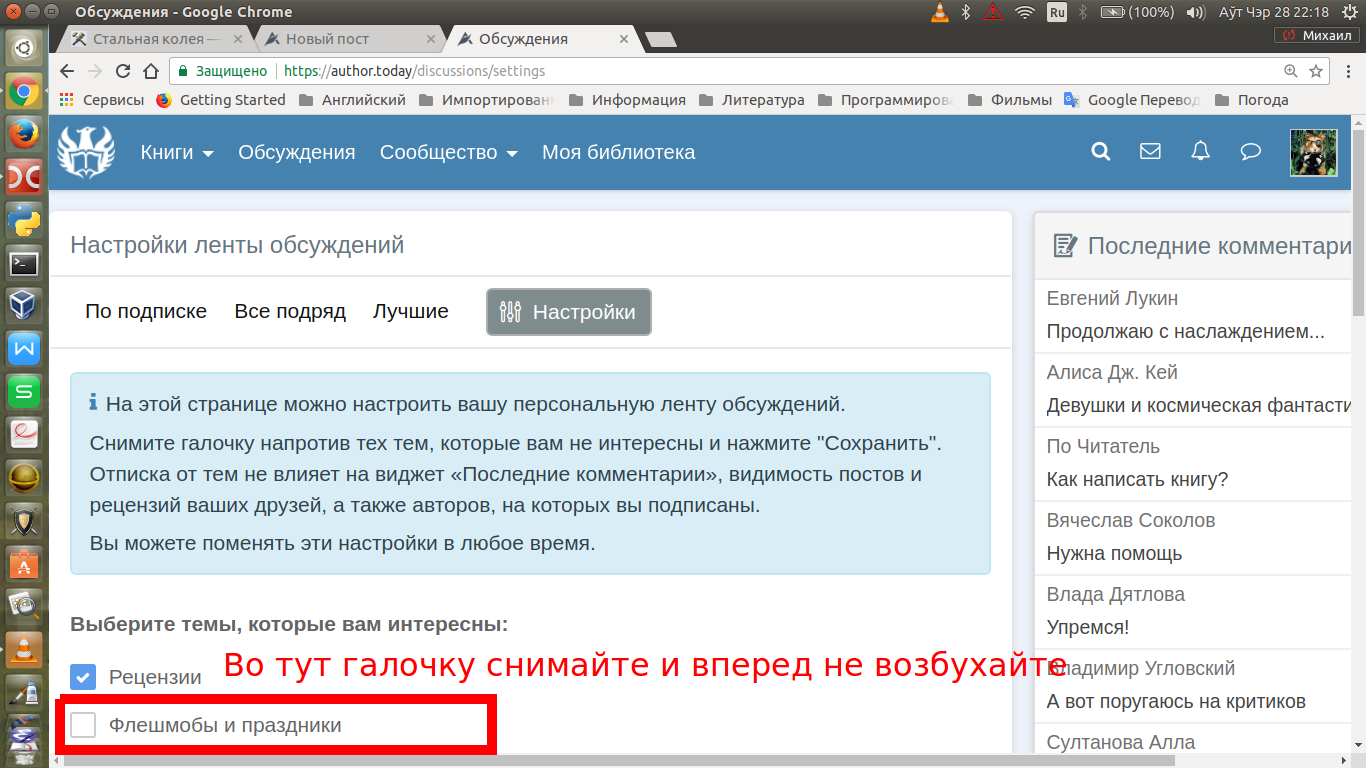Image resolution: width=1366 pixels, height=768 pixels.
Task: Switch to the Лучшие tab
Action: click(x=410, y=311)
